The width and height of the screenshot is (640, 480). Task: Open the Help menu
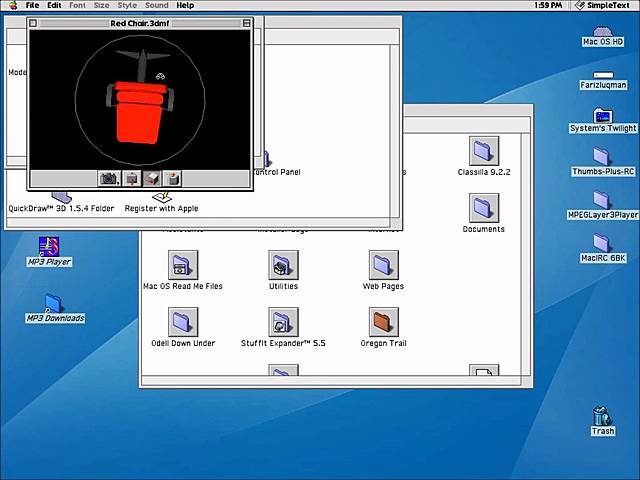[x=185, y=5]
